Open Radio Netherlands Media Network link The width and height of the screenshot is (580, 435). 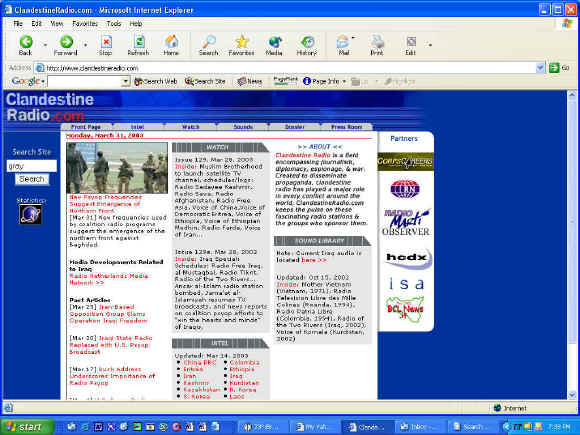(x=108, y=279)
